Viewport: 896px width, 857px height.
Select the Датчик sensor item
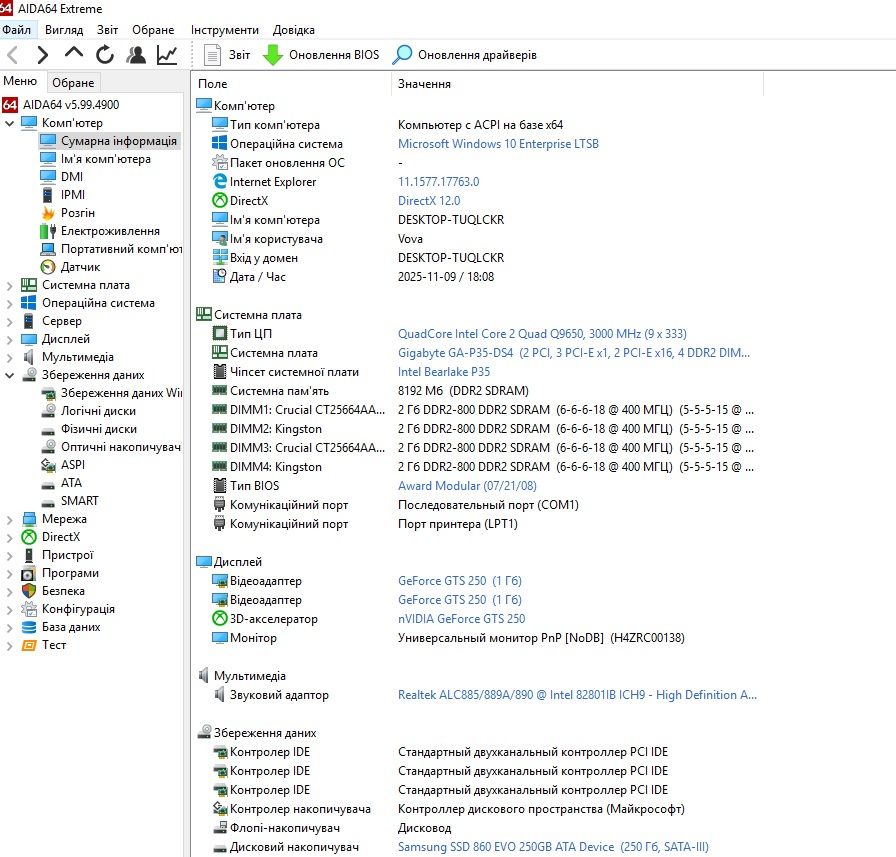[81, 267]
